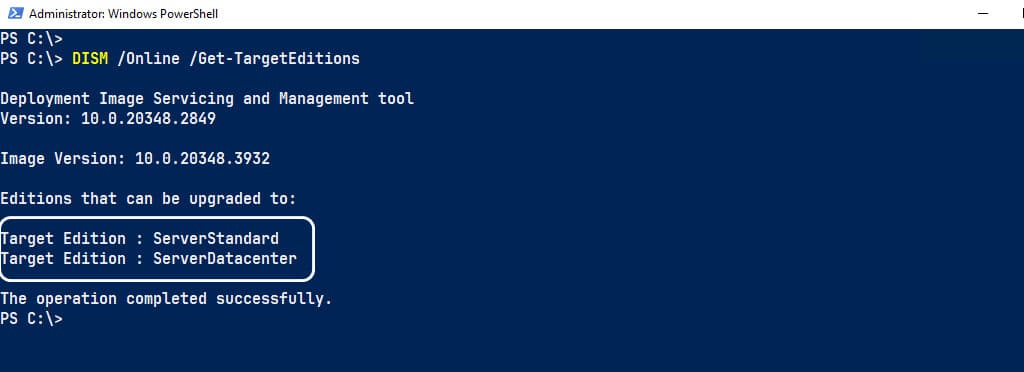Viewport: 1024px width, 372px height.
Task: Click the 'Image Version:' label text
Action: [x=63, y=159]
